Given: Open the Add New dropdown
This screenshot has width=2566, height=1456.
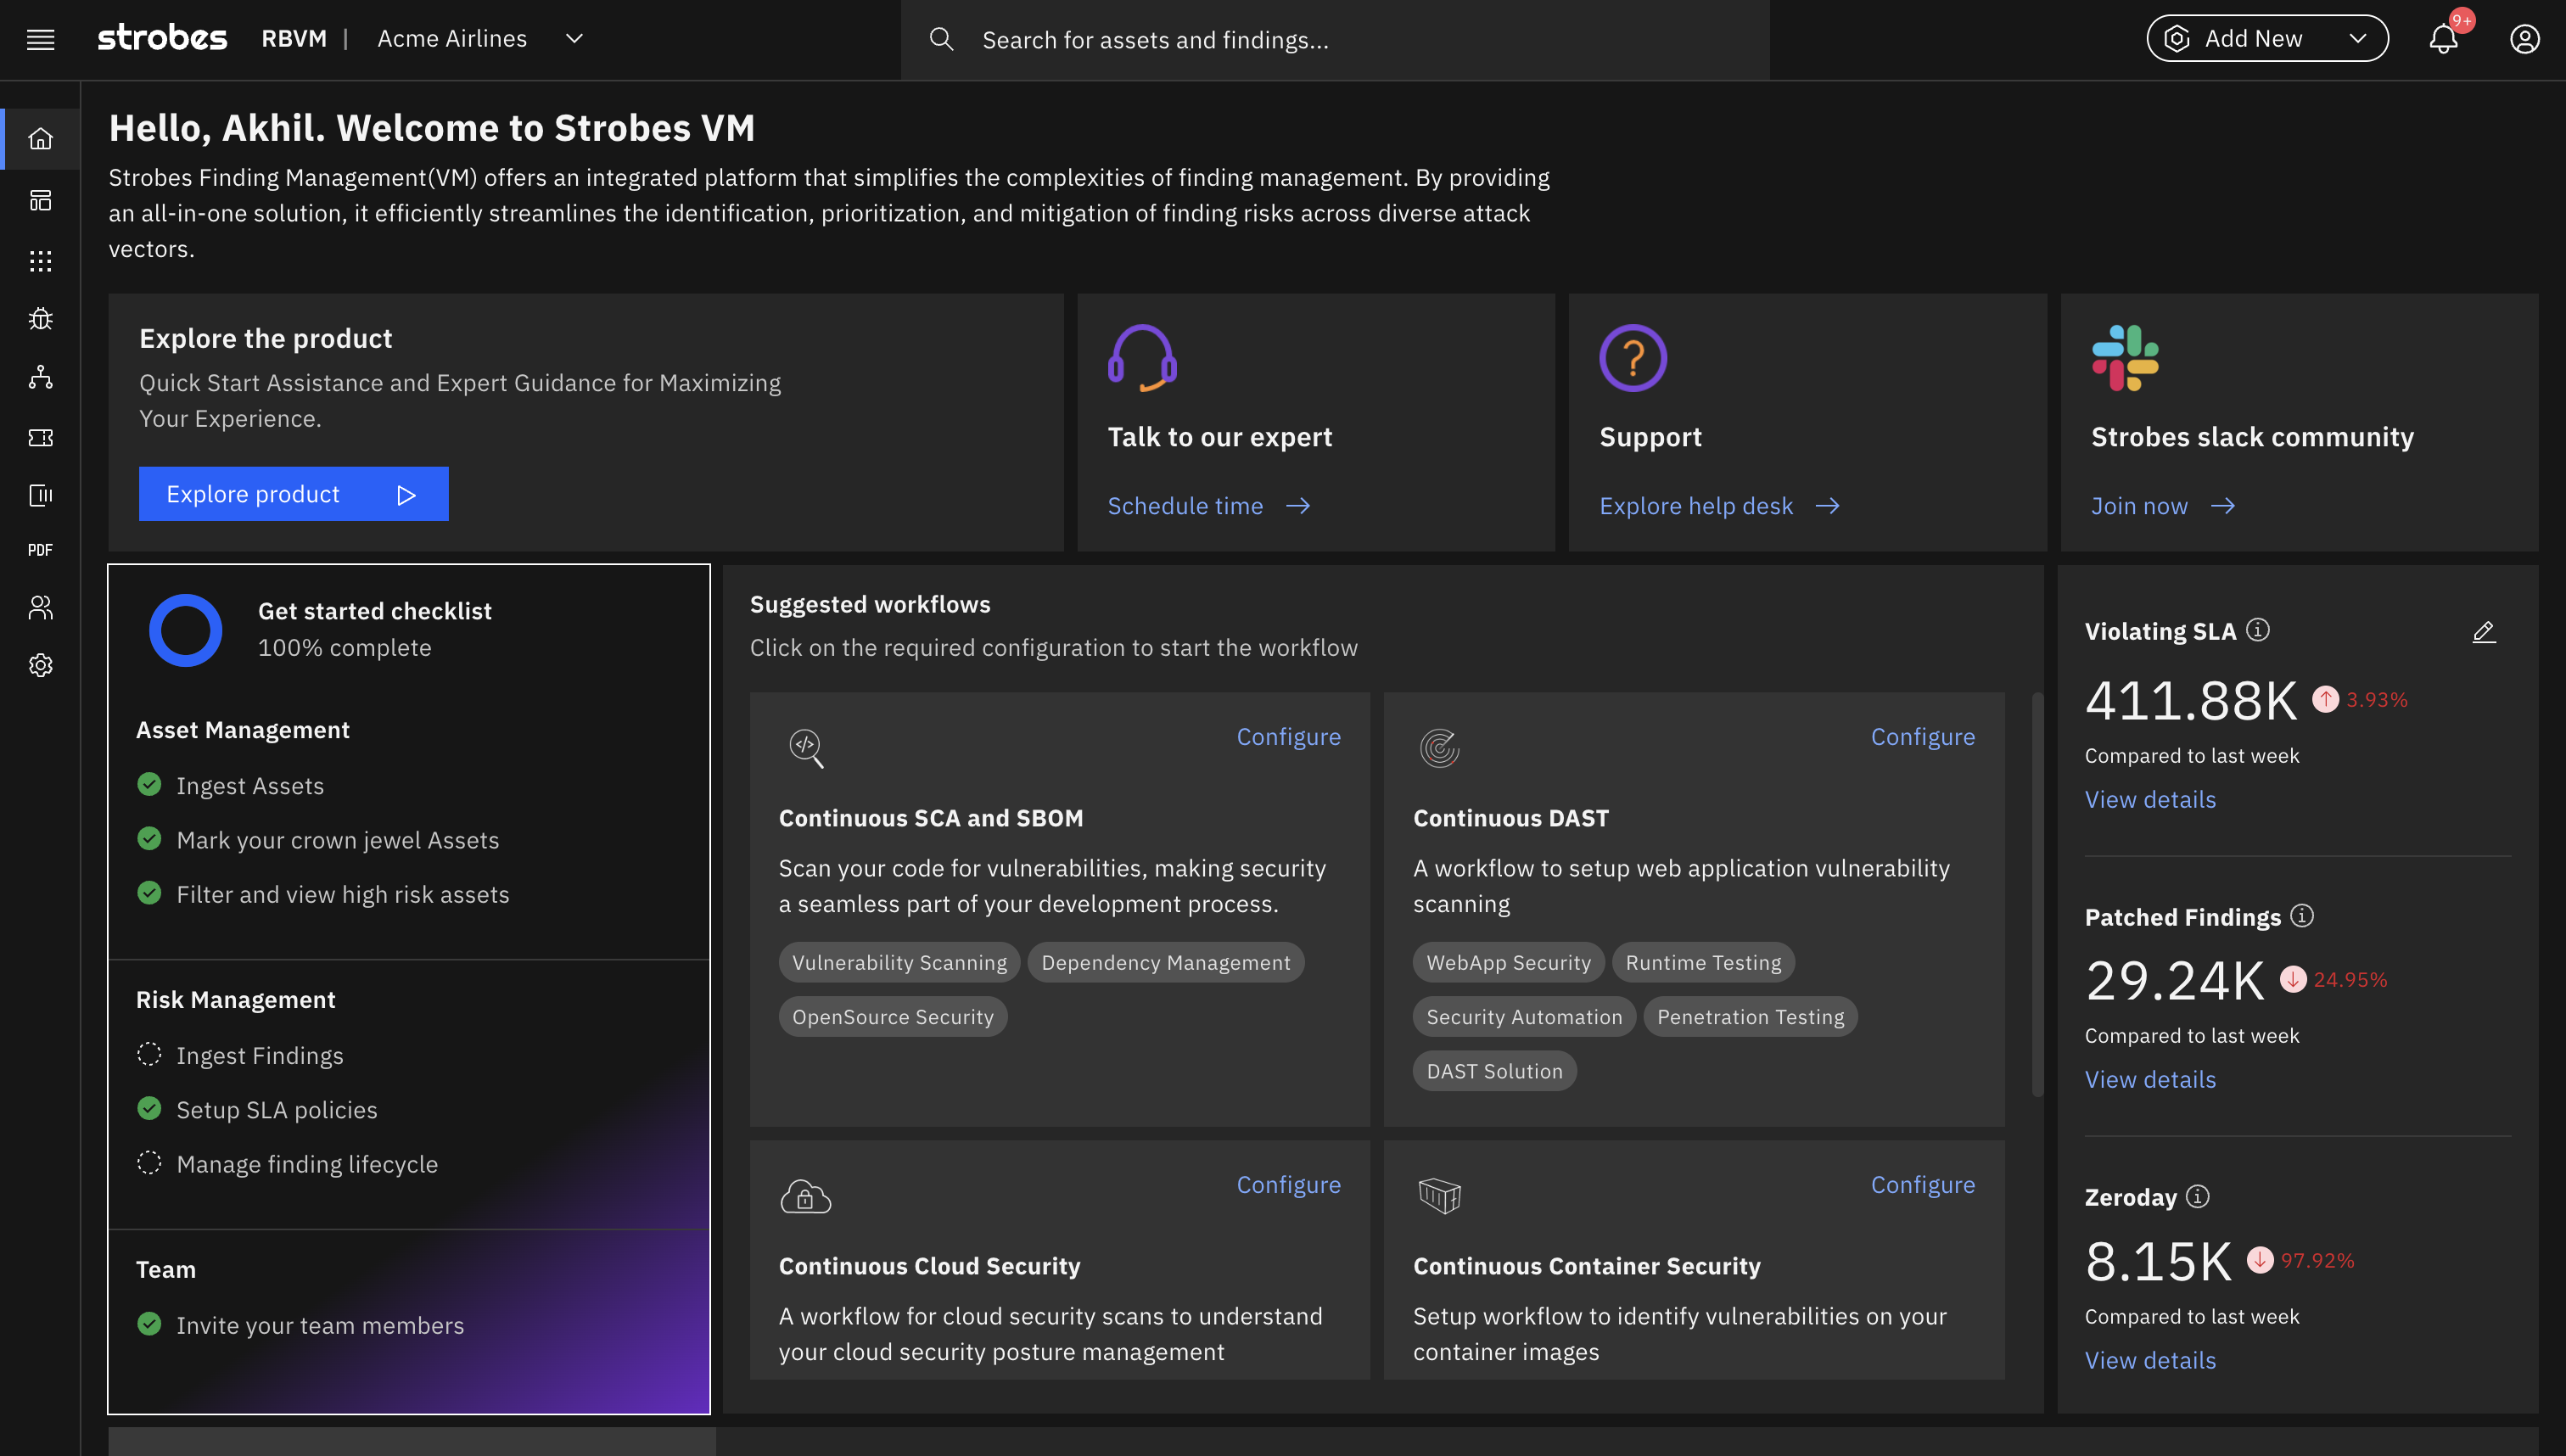Looking at the screenshot, I should point(2267,39).
